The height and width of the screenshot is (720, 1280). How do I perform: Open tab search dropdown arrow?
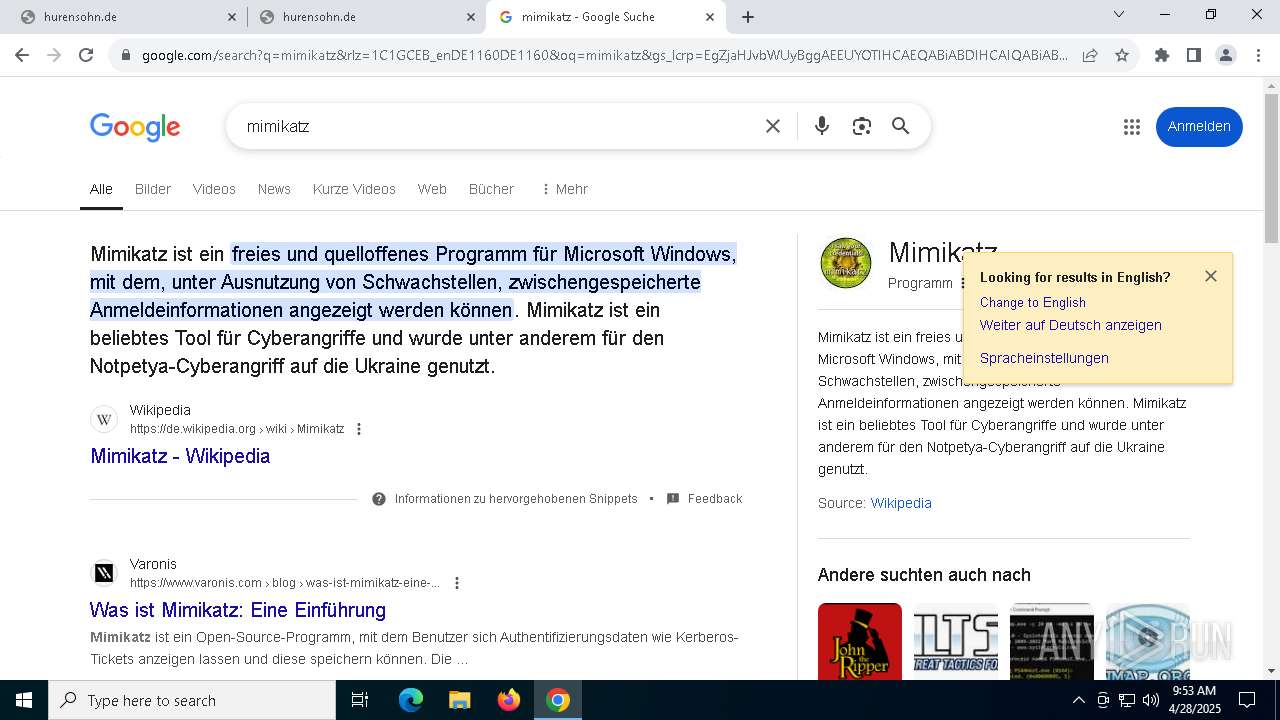tap(1119, 14)
